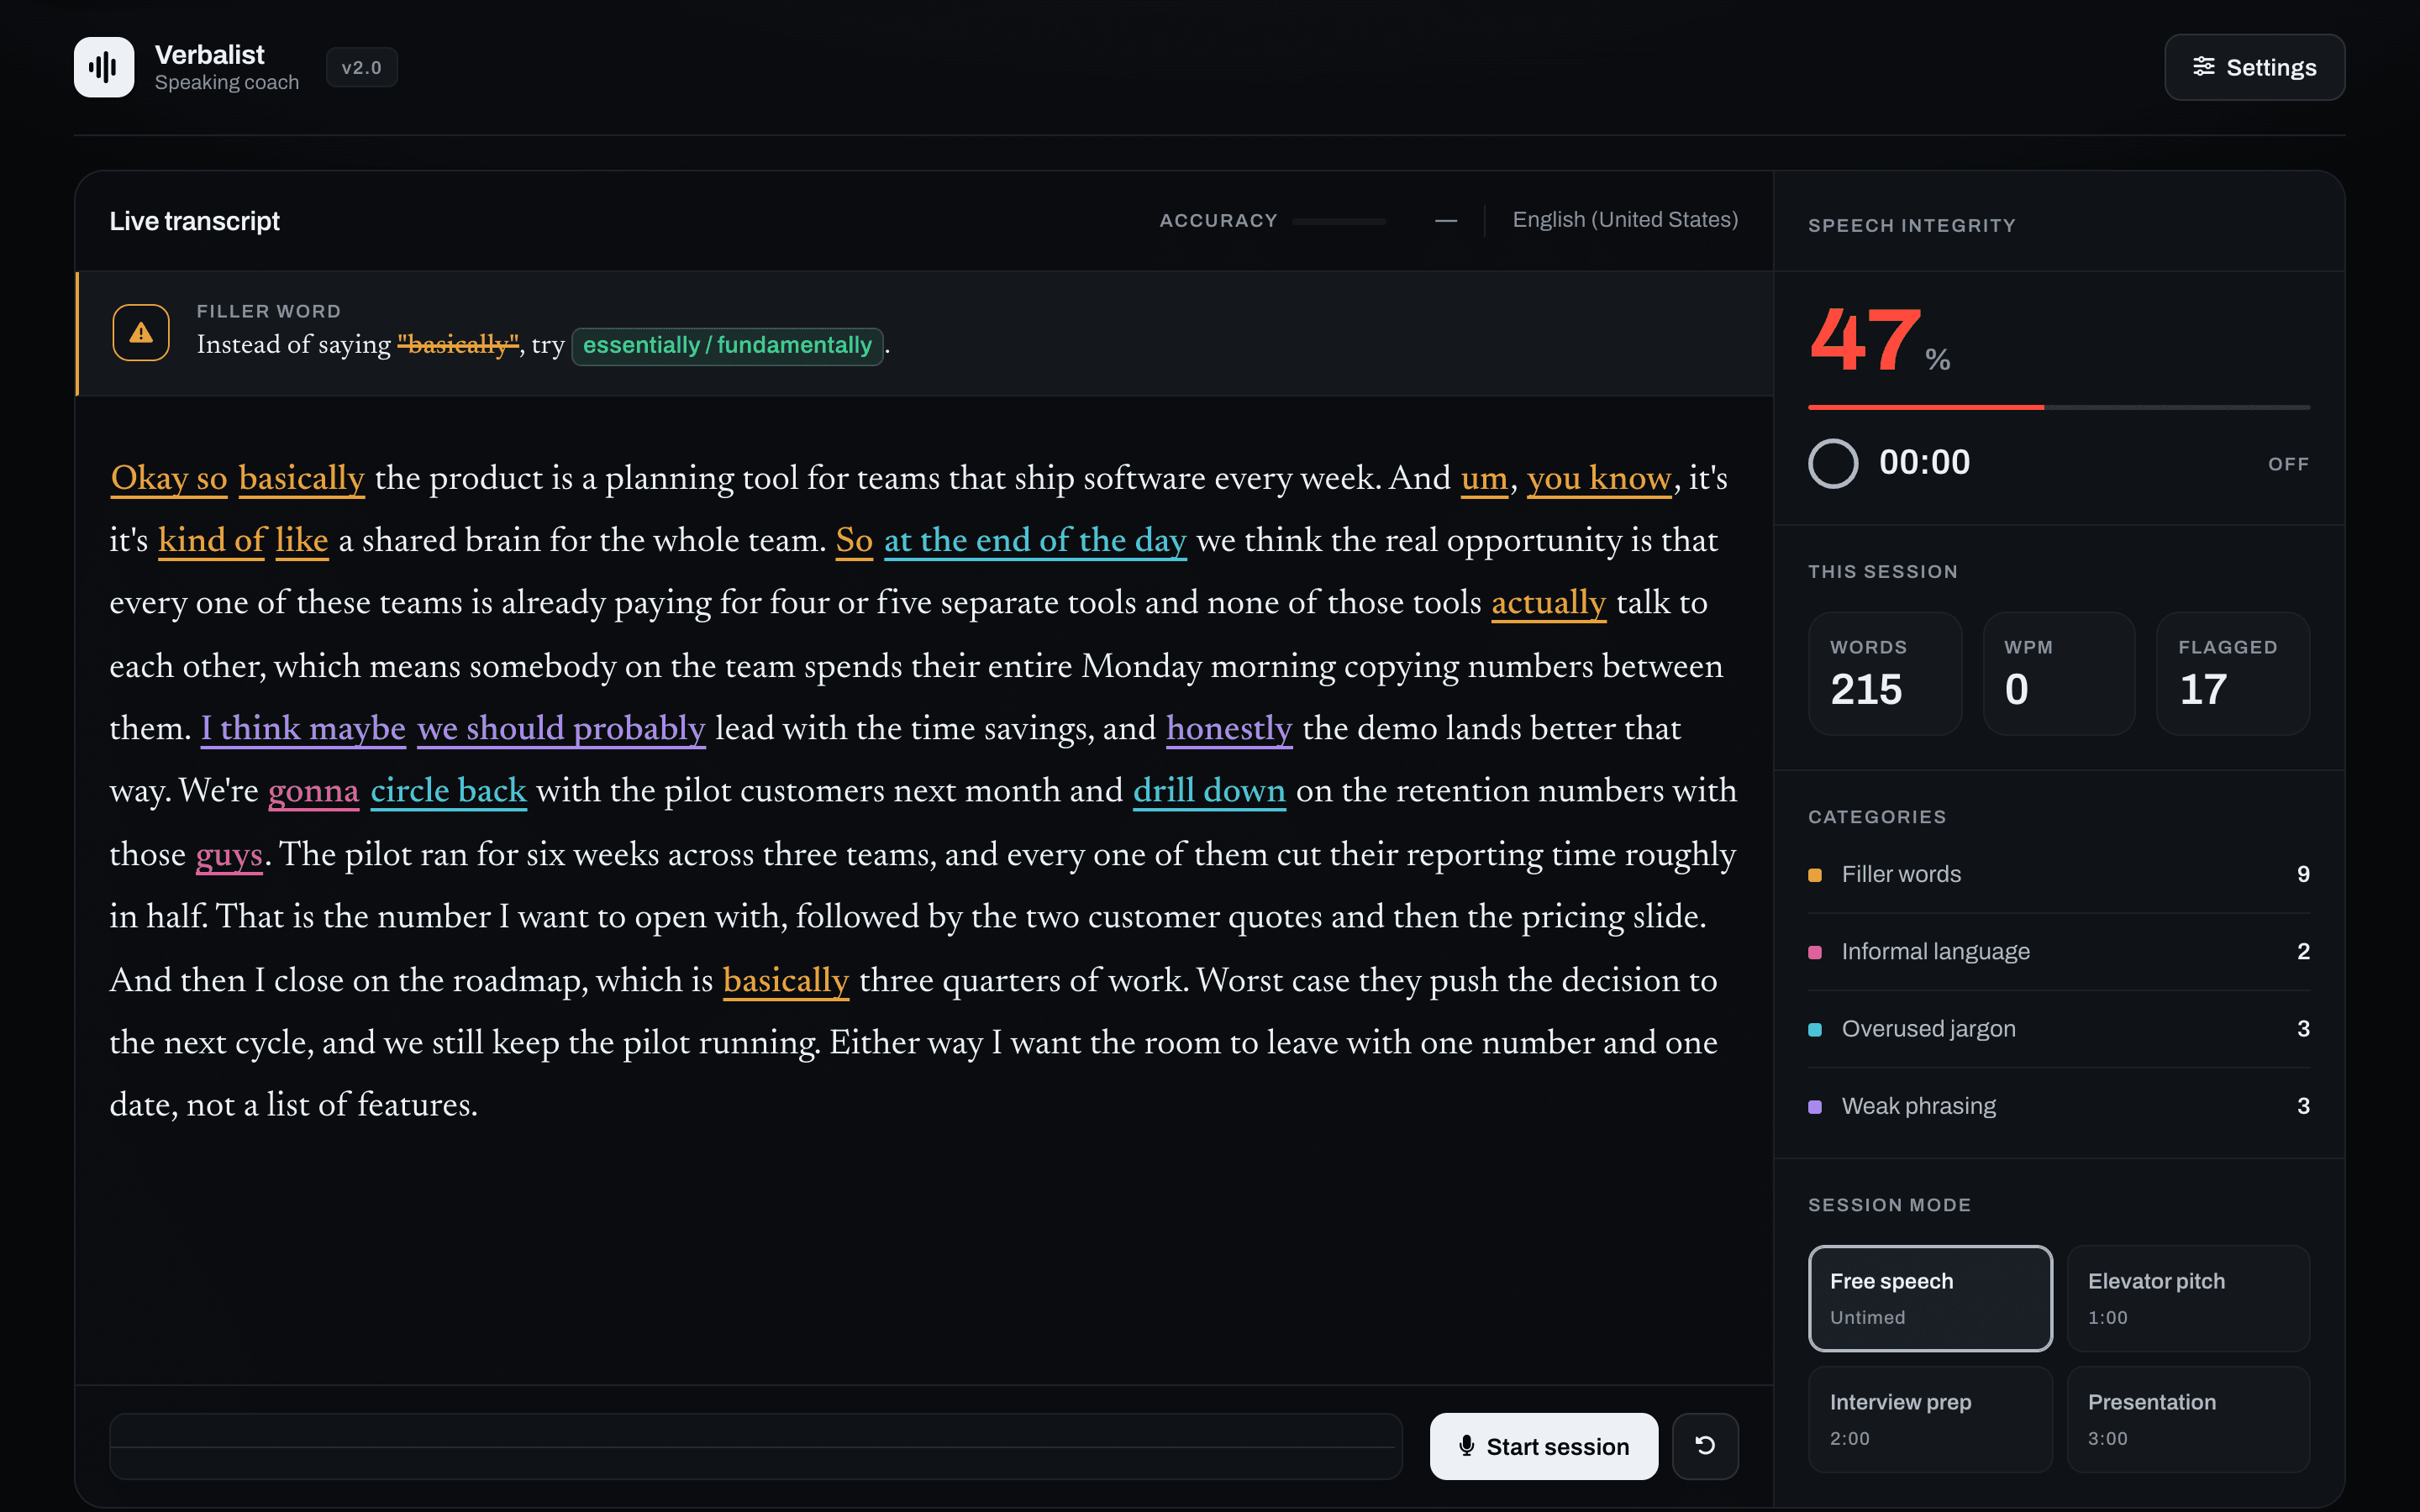This screenshot has width=2420, height=1512.
Task: Click the Live transcript heading
Action: click(x=194, y=221)
